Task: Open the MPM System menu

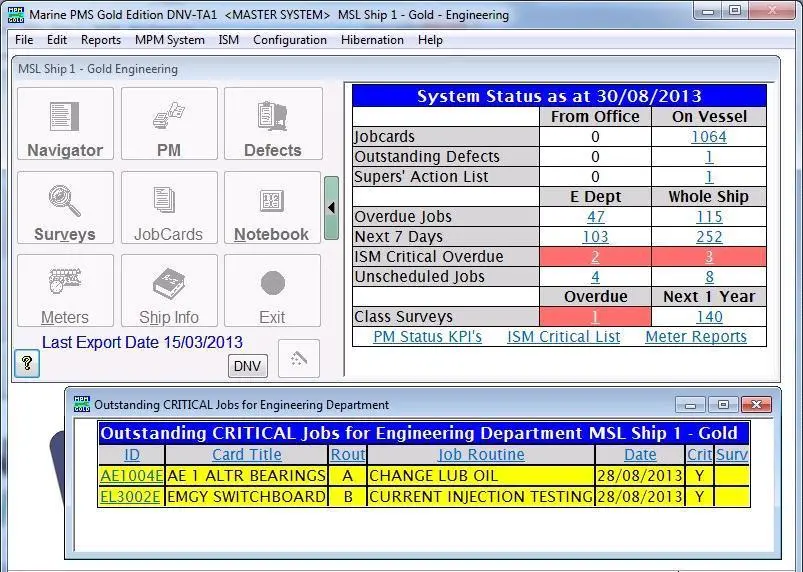Action: tap(170, 40)
